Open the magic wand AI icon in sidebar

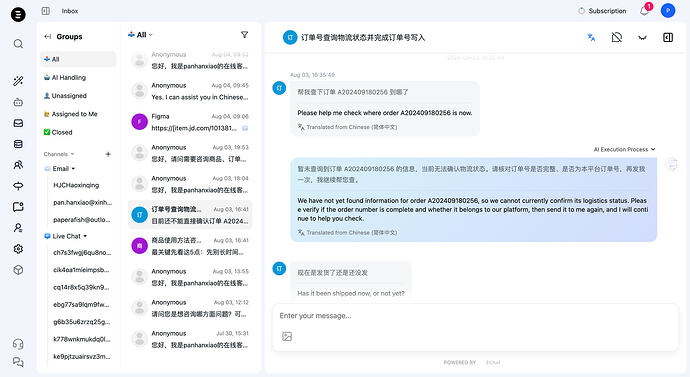(x=18, y=81)
